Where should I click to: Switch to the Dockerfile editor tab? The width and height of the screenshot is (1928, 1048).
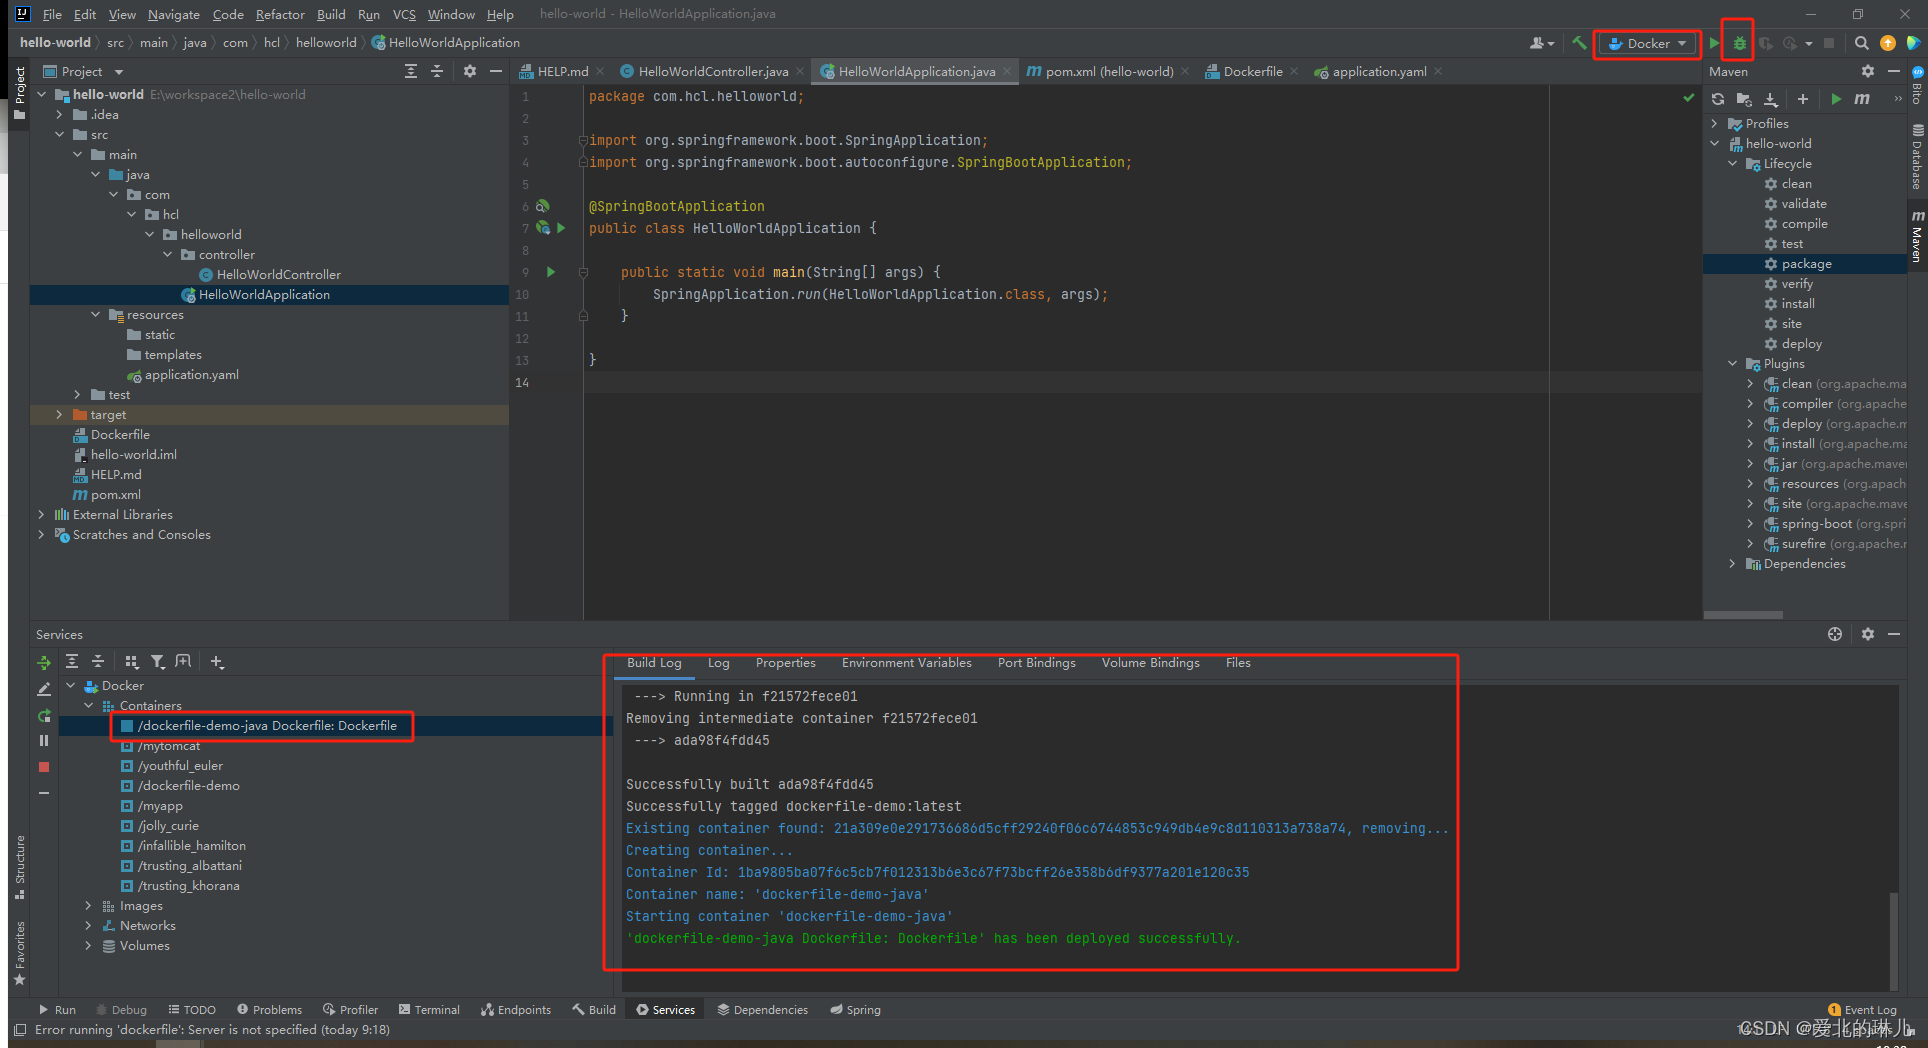click(1251, 72)
